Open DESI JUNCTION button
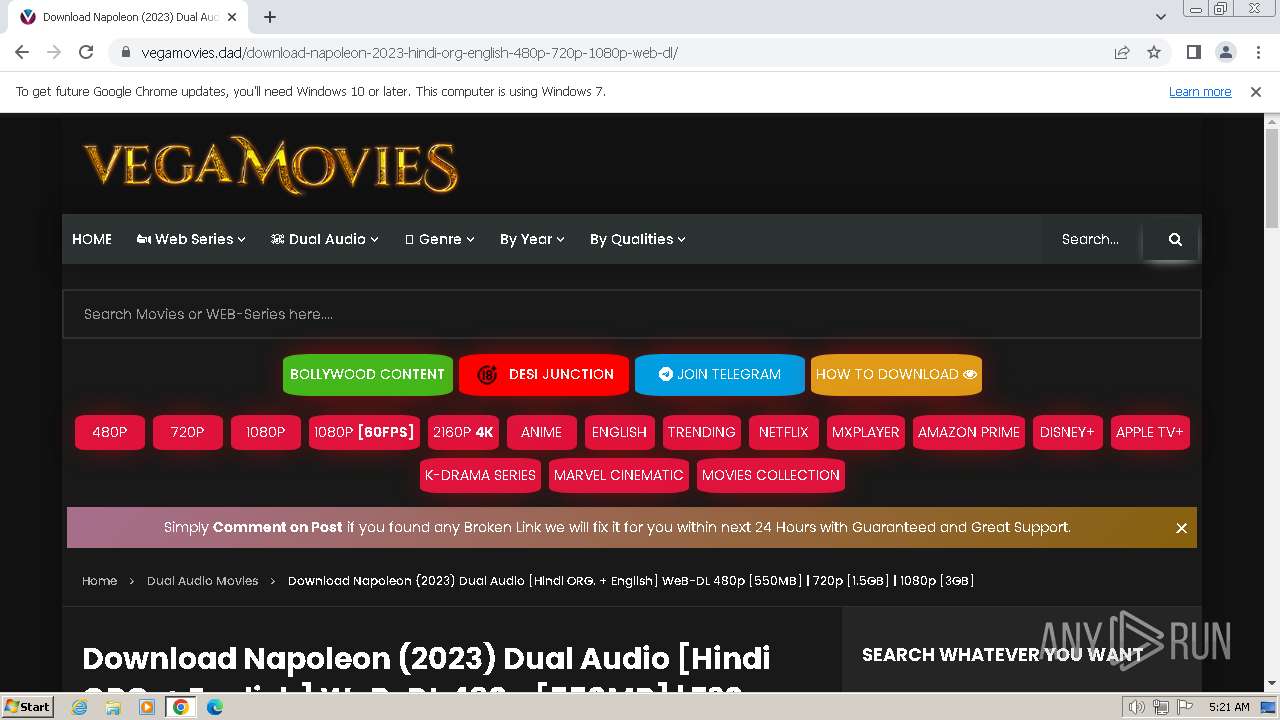Viewport: 1280px width, 720px height. (x=544, y=374)
